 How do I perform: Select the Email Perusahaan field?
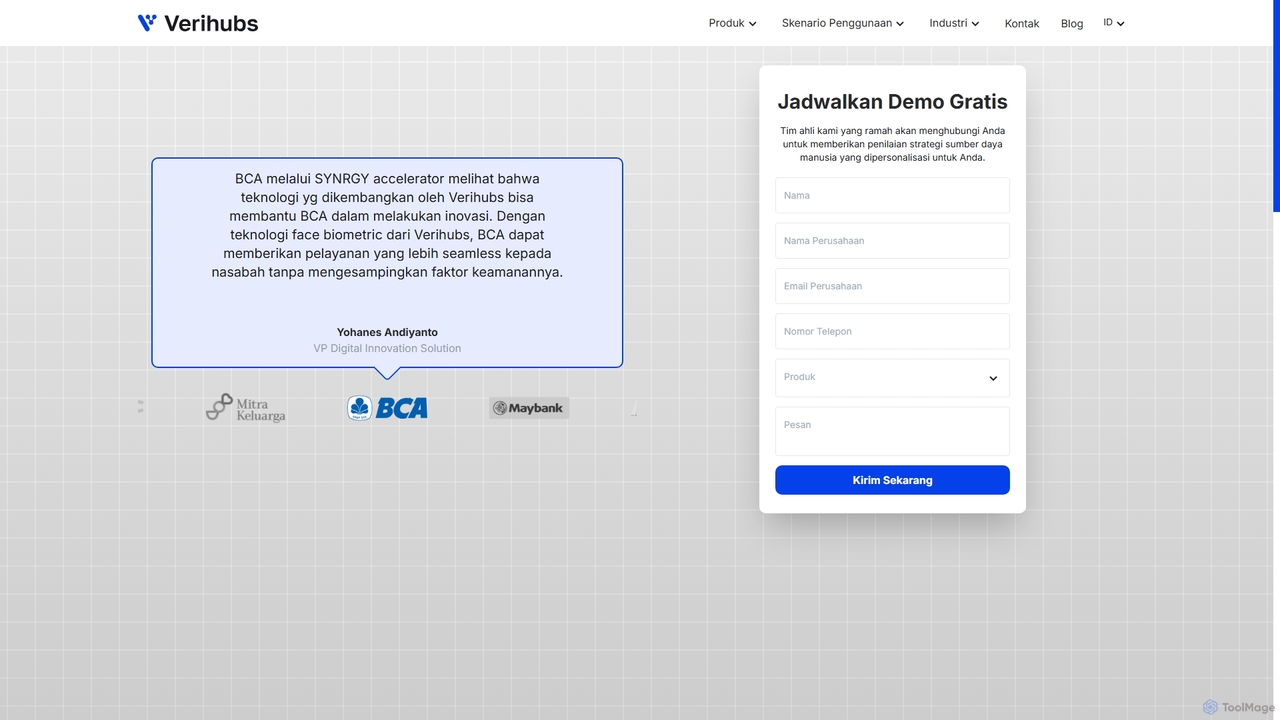coord(892,286)
